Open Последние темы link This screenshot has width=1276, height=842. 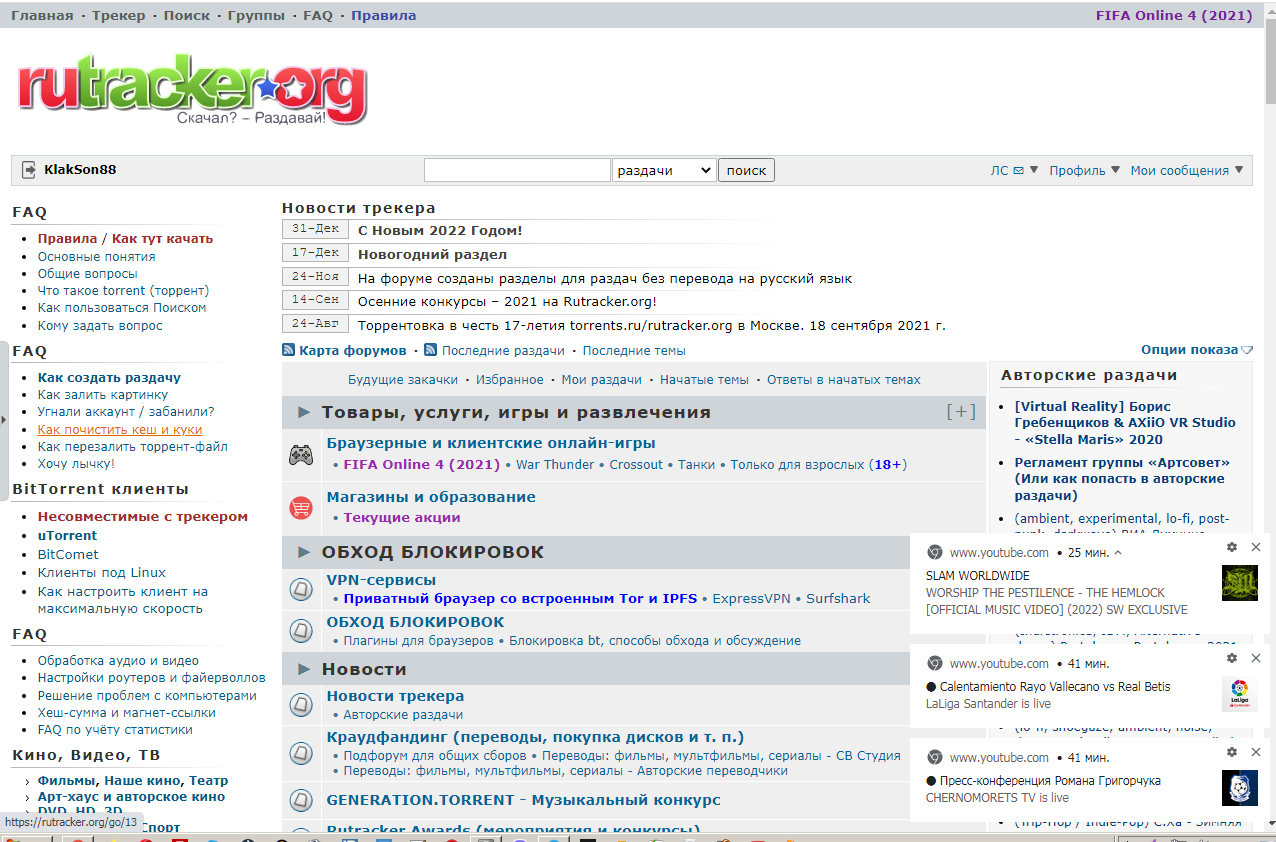[634, 351]
